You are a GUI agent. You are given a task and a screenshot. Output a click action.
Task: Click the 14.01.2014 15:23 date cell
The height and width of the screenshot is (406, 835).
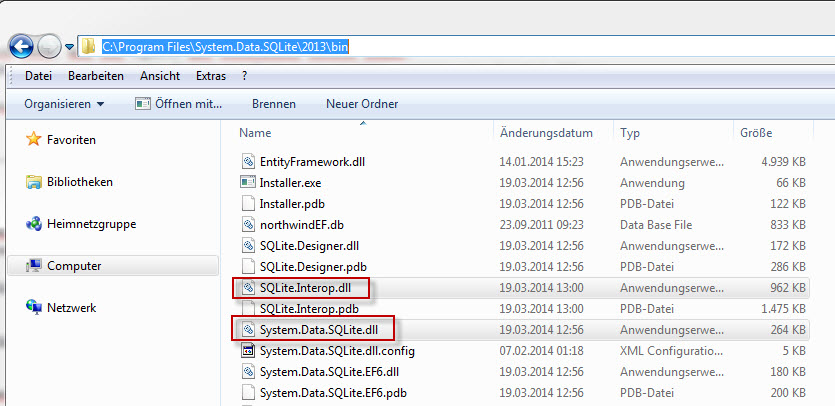coord(542,161)
